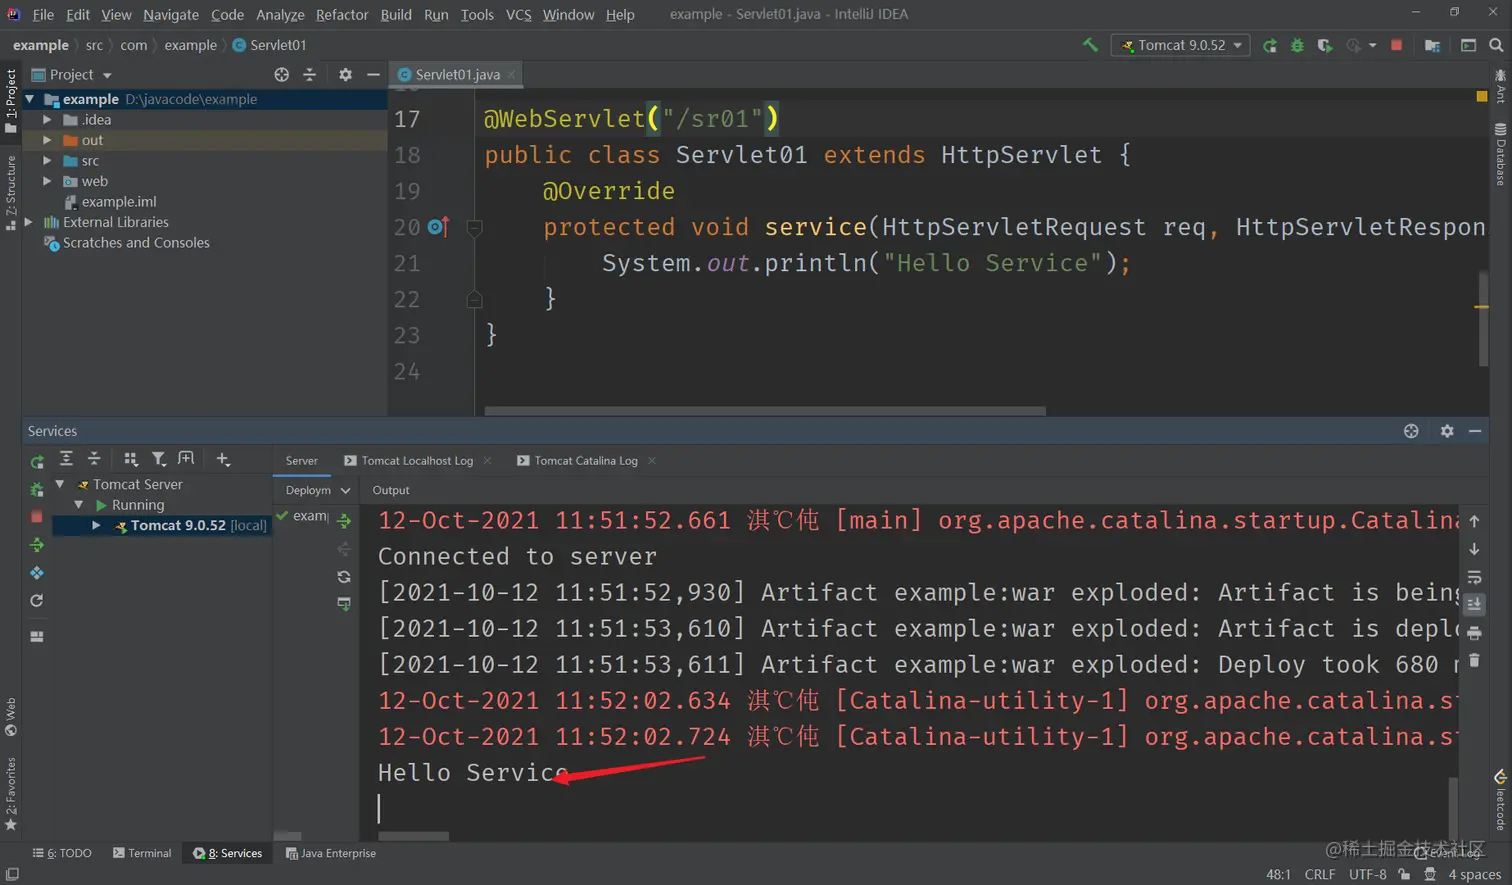The image size is (1512, 885).
Task: Open Search Everywhere magnifier
Action: click(x=1496, y=45)
